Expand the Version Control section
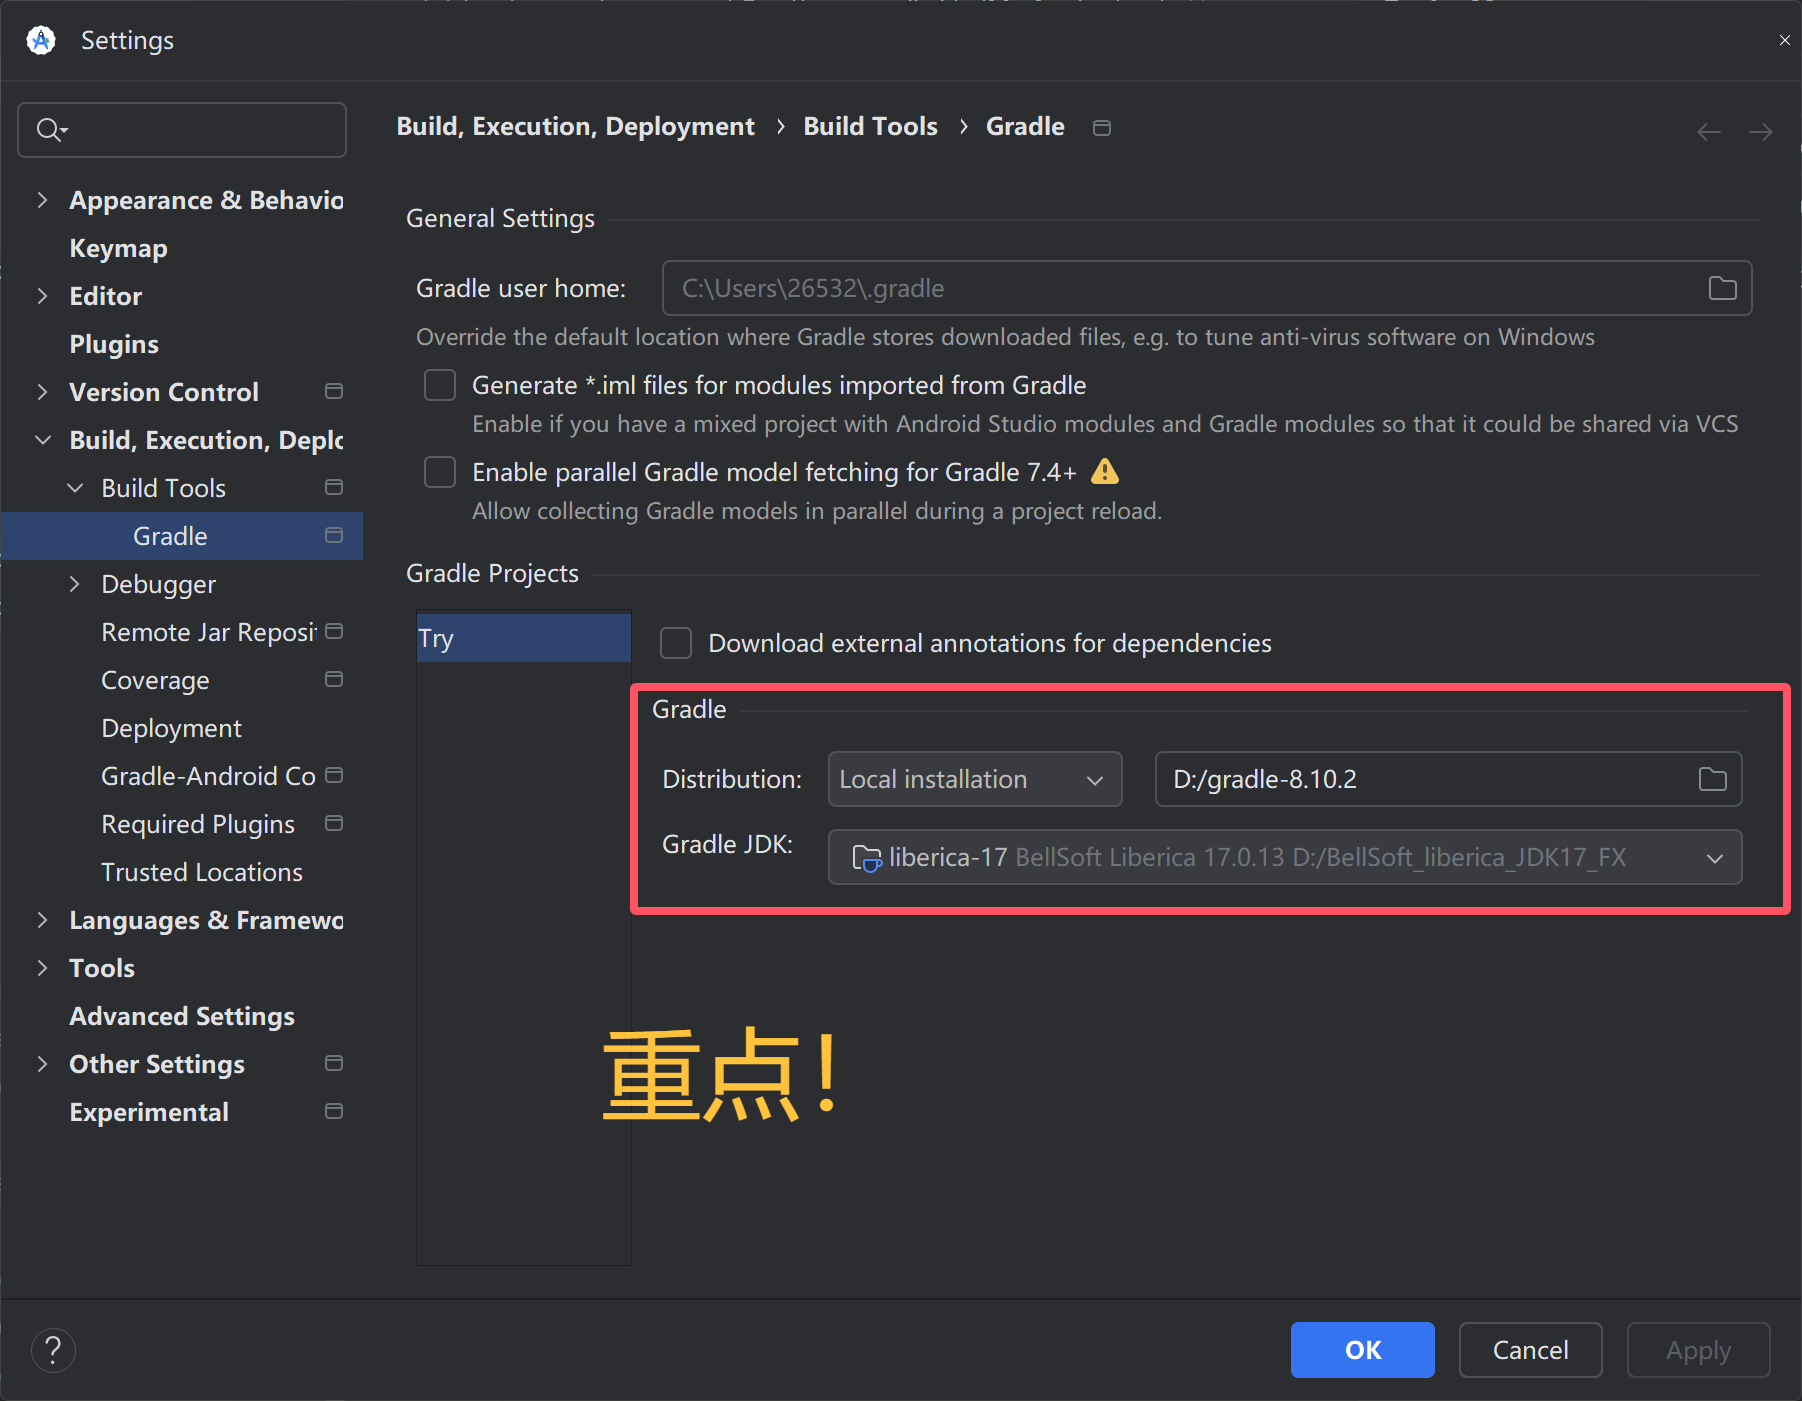The height and width of the screenshot is (1401, 1802). point(42,392)
